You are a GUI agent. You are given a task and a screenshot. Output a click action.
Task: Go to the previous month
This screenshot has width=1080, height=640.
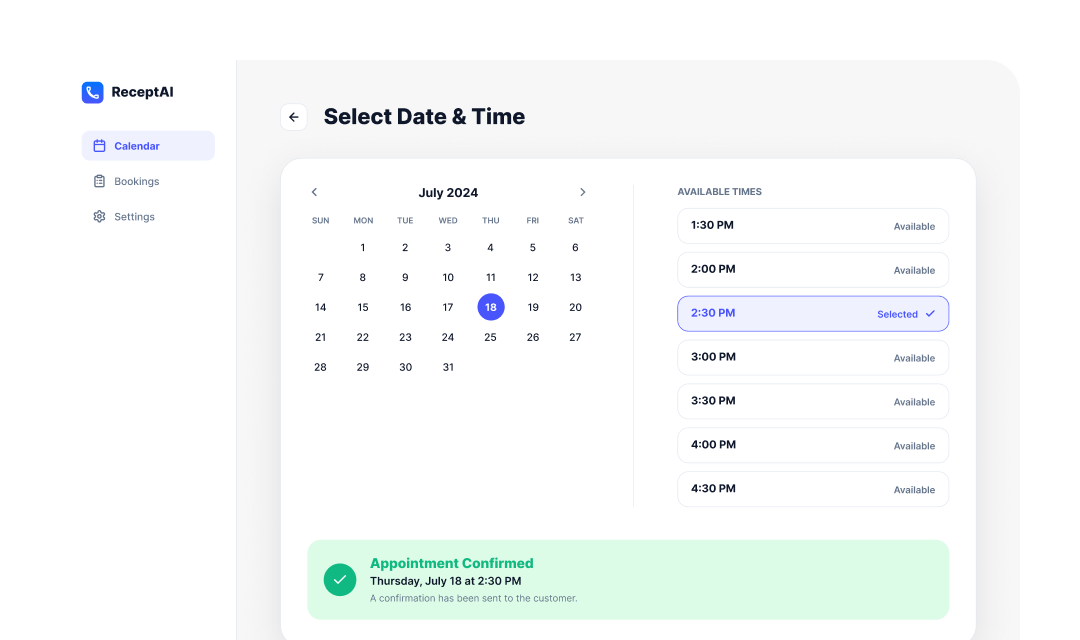click(314, 192)
